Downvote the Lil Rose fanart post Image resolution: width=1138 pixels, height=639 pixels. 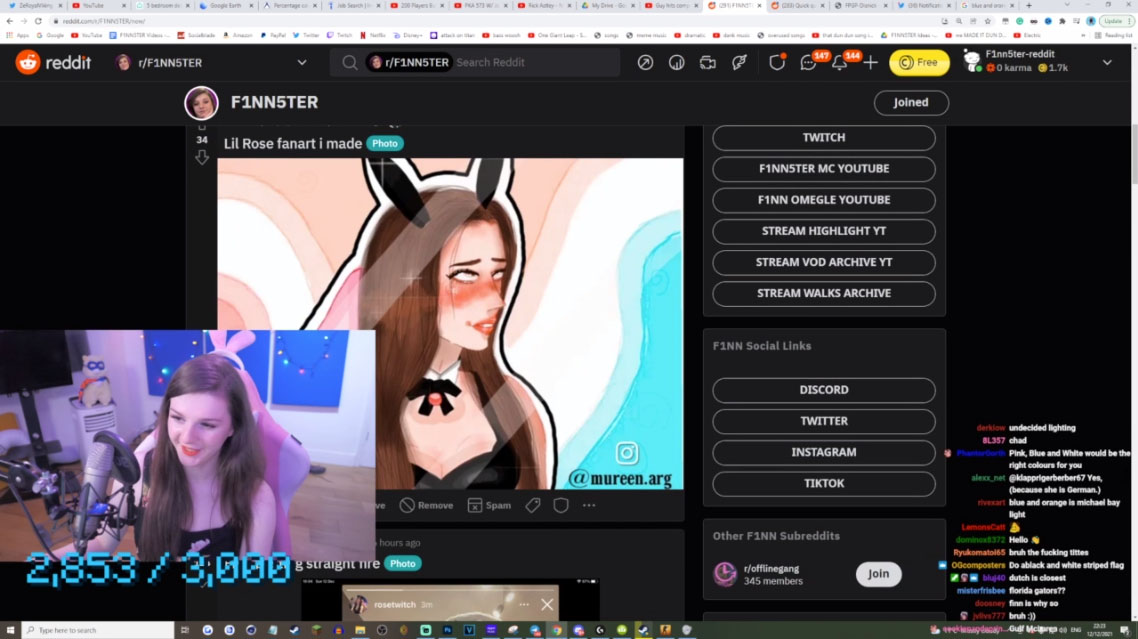click(x=202, y=157)
